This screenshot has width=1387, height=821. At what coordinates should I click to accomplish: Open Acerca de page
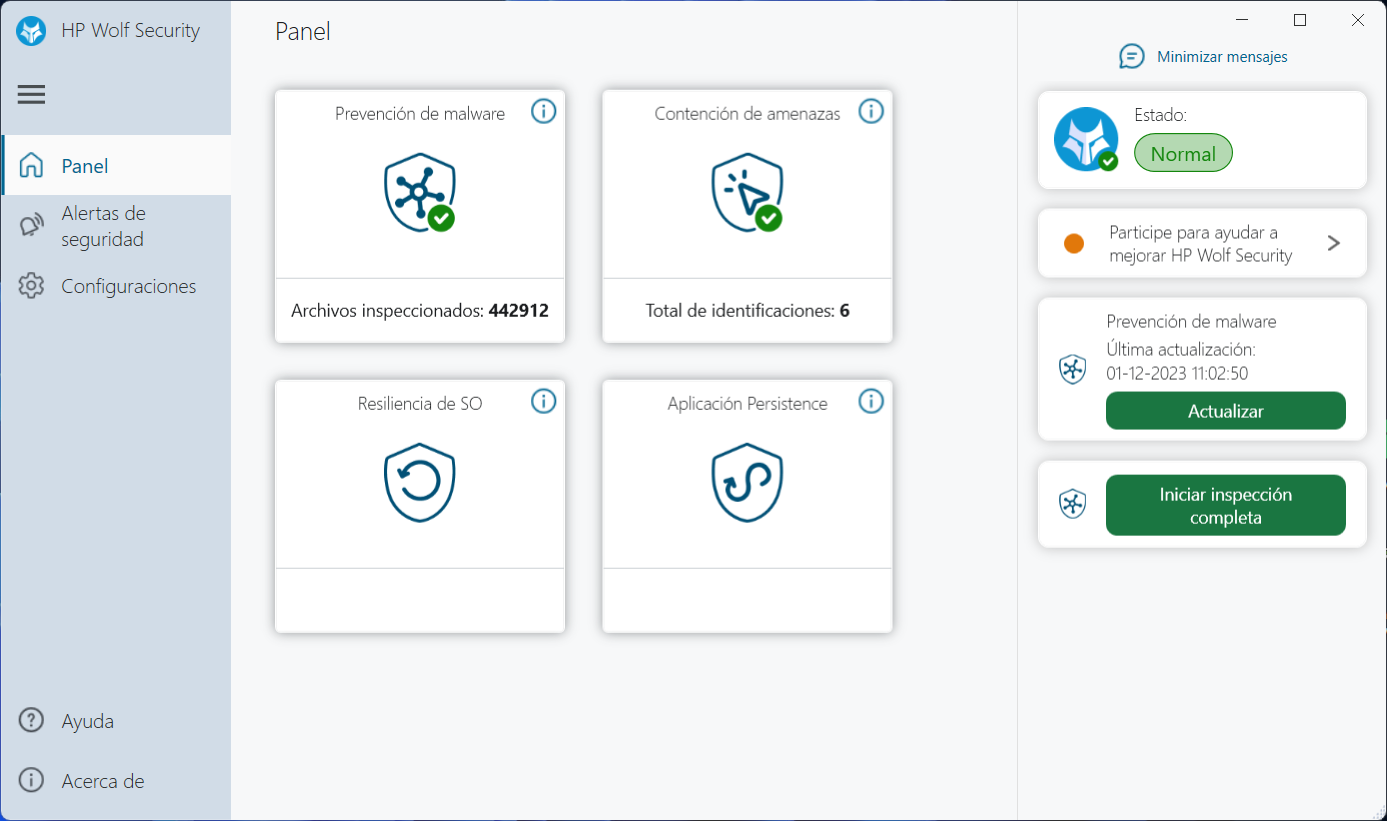pyautogui.click(x=116, y=781)
